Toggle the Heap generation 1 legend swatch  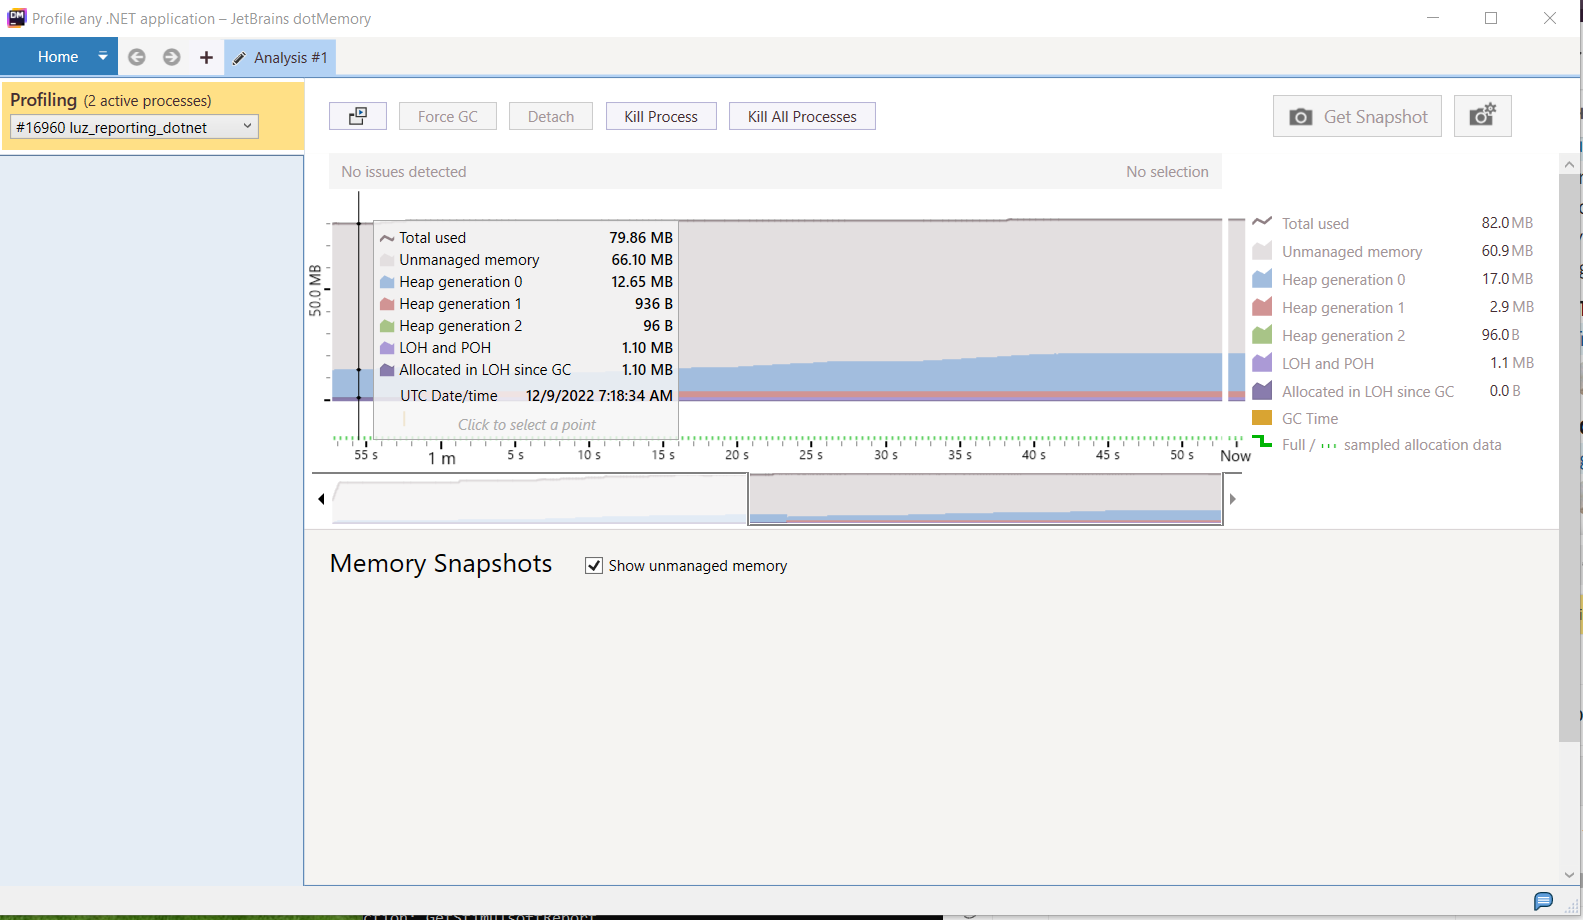[1262, 307]
